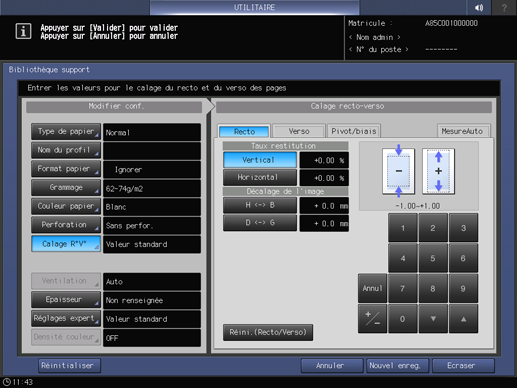Viewport: 517px width, 388px height.
Task: Click H <-> B value + 0.0 mm field
Action: coord(324,206)
